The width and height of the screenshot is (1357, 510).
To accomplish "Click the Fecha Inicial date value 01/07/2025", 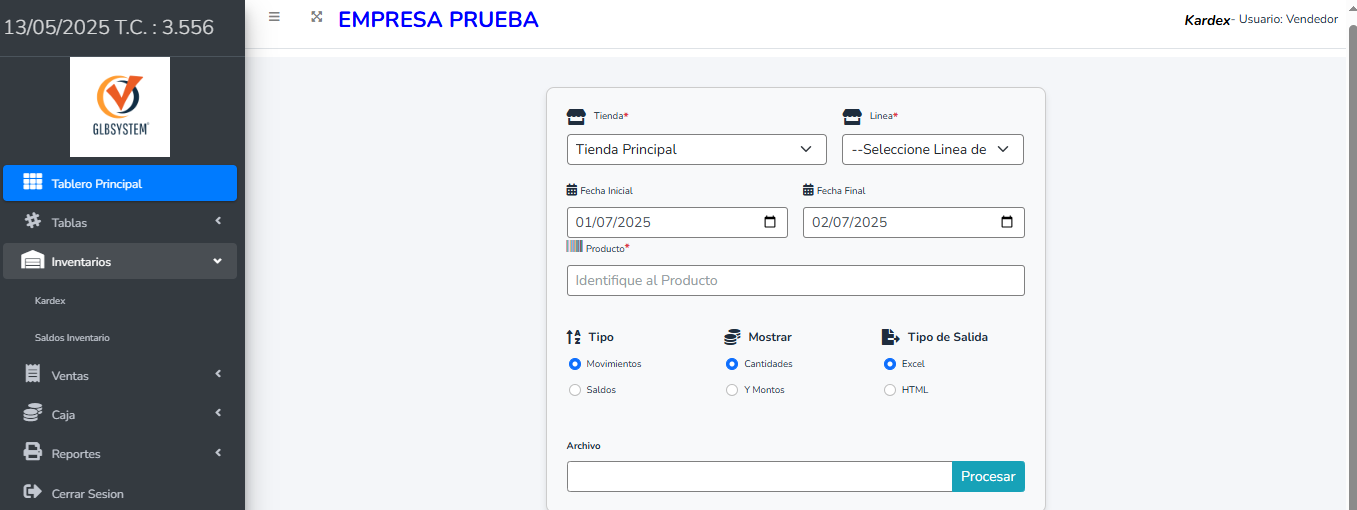I will click(x=613, y=222).
